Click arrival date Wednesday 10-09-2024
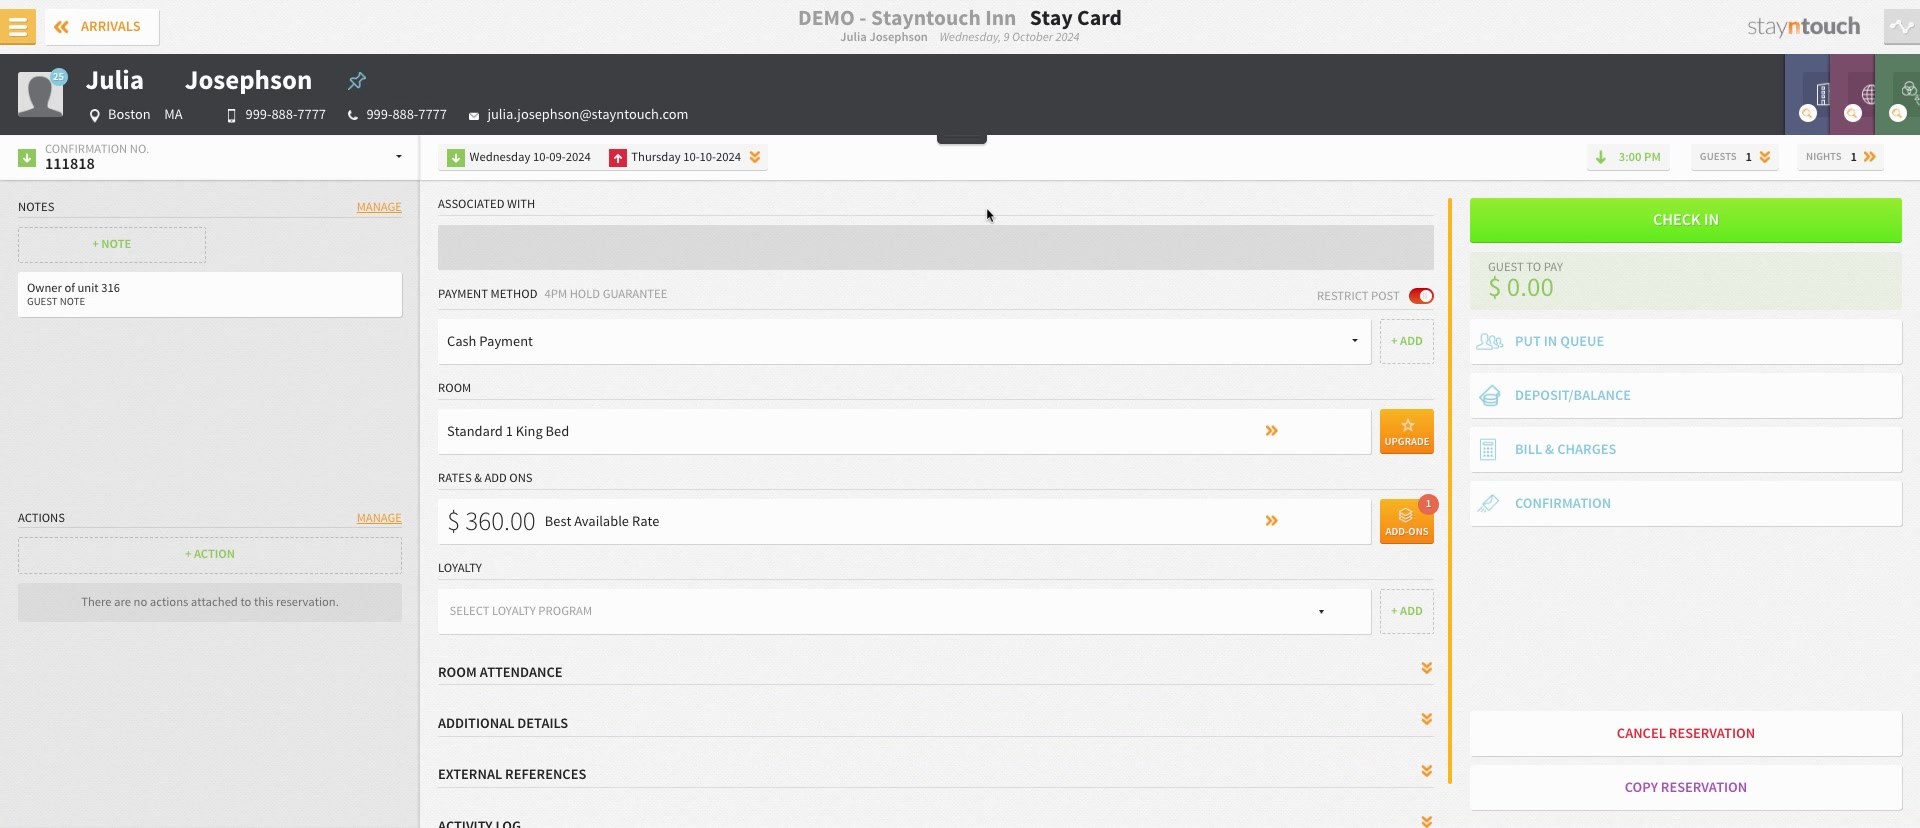 point(520,157)
